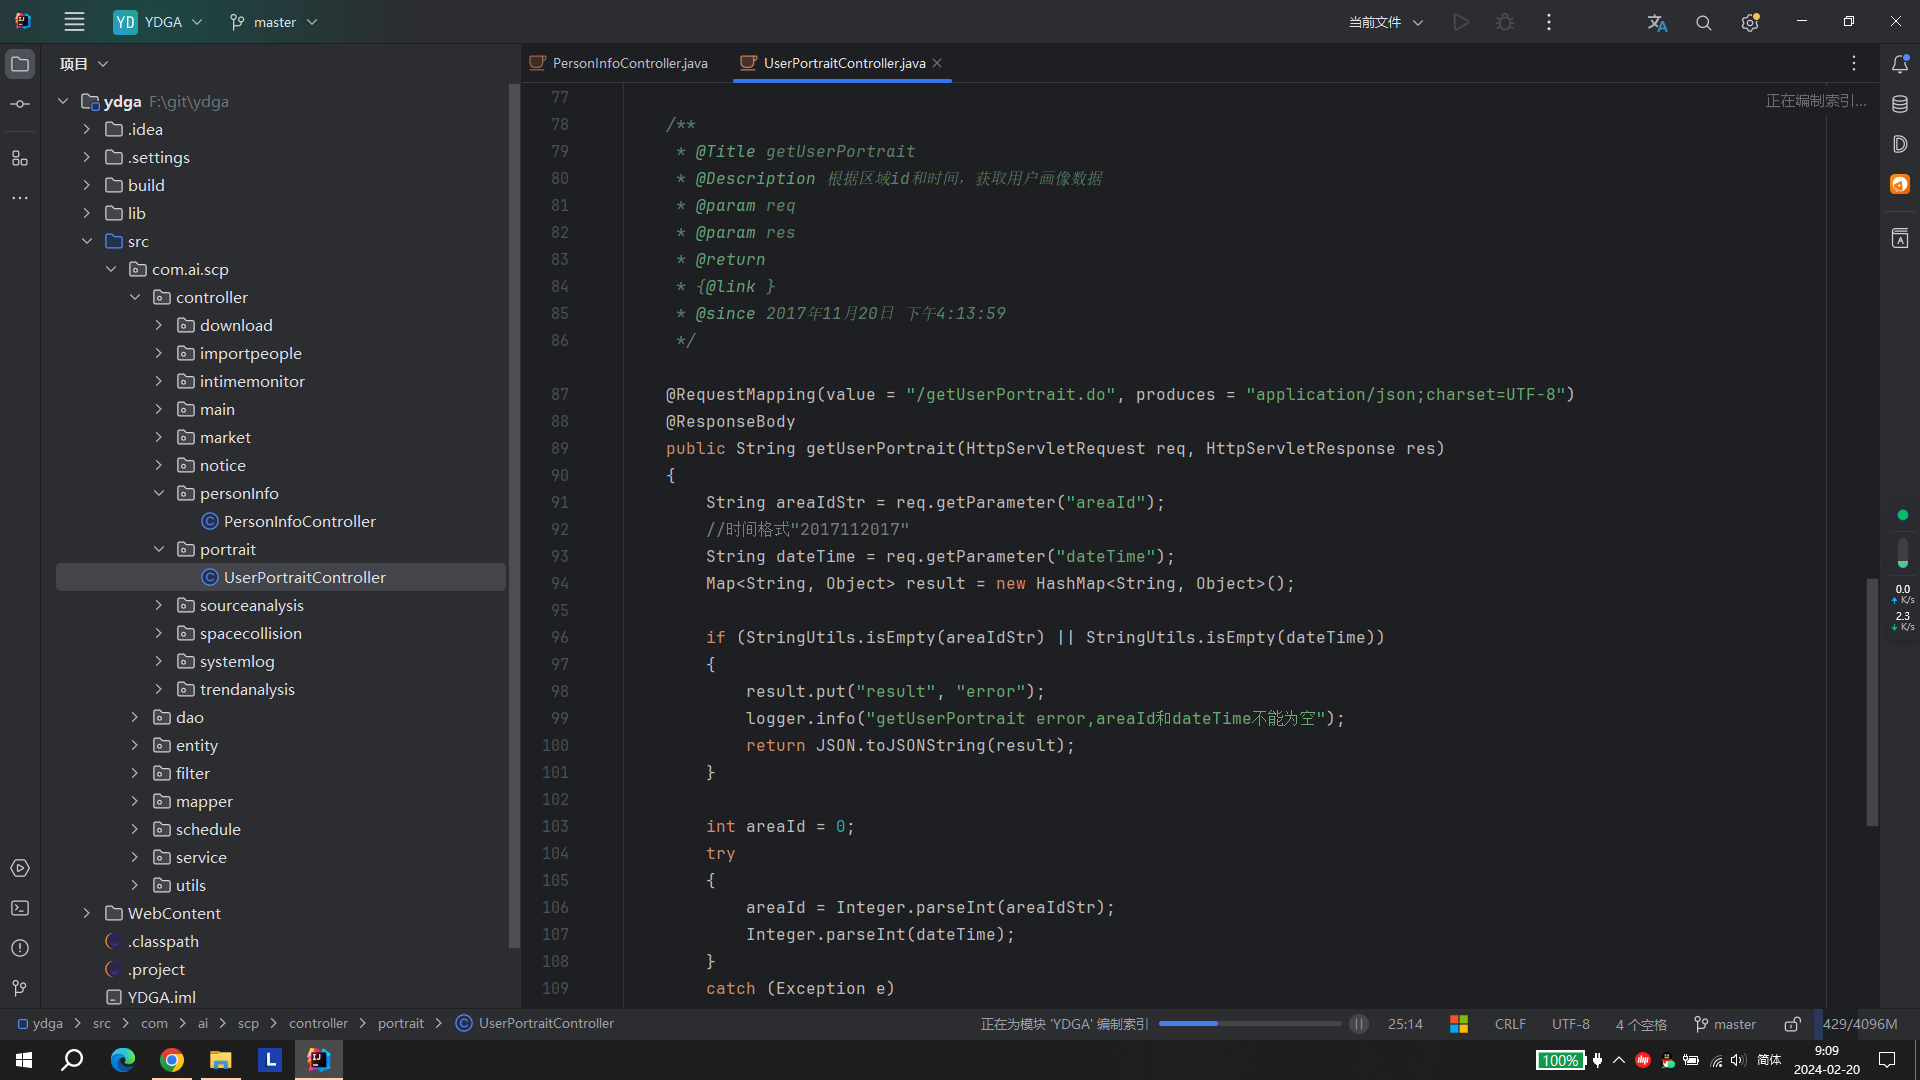Switch to PersonInfoController.java tab
Image resolution: width=1920 pixels, height=1080 pixels.
click(x=620, y=63)
